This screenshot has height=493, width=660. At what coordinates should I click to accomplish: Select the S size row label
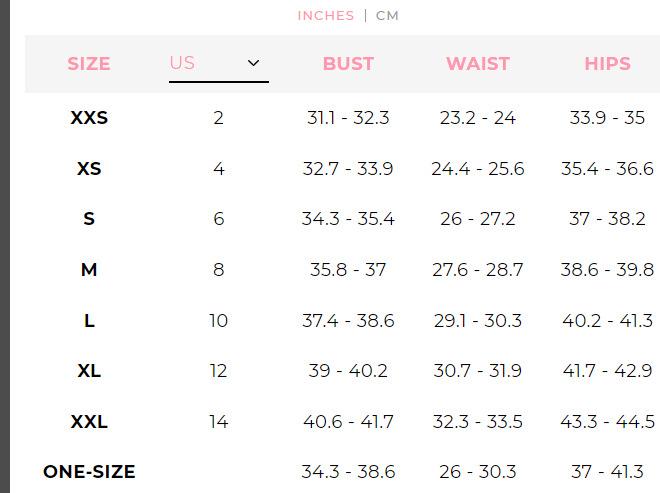coord(89,219)
